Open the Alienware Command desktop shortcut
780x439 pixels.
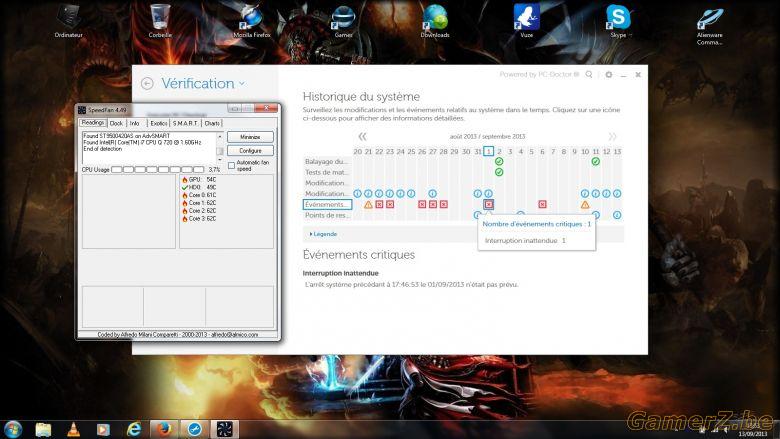[710, 24]
